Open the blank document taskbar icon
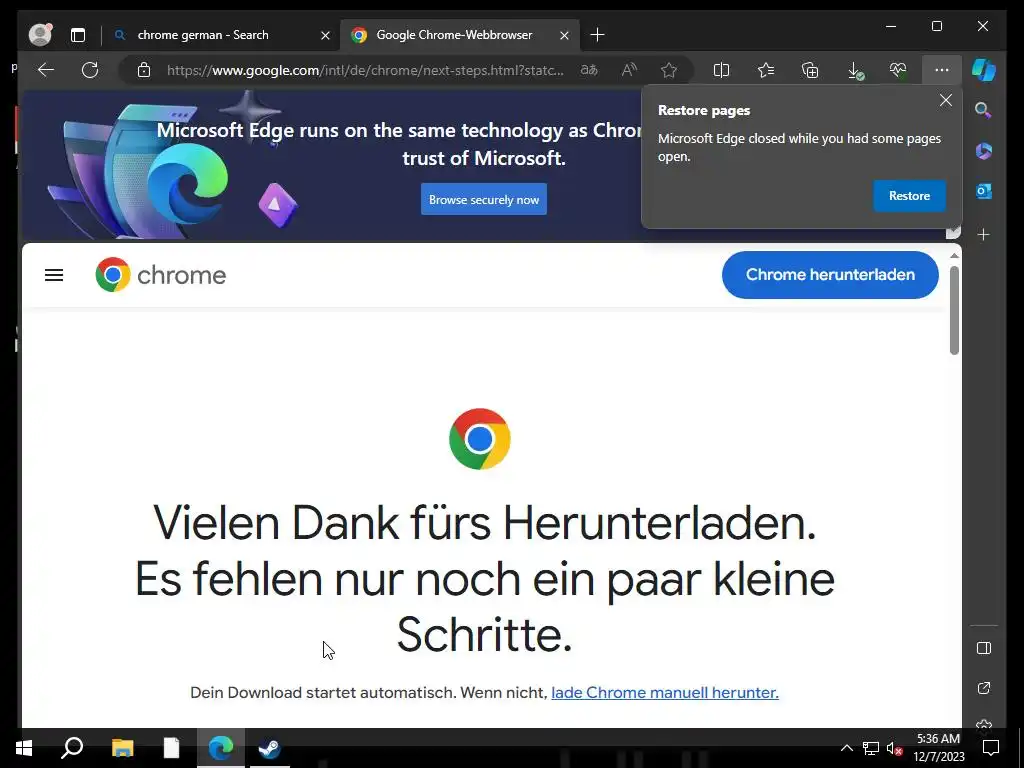Viewport: 1024px width, 768px height. pyautogui.click(x=171, y=748)
